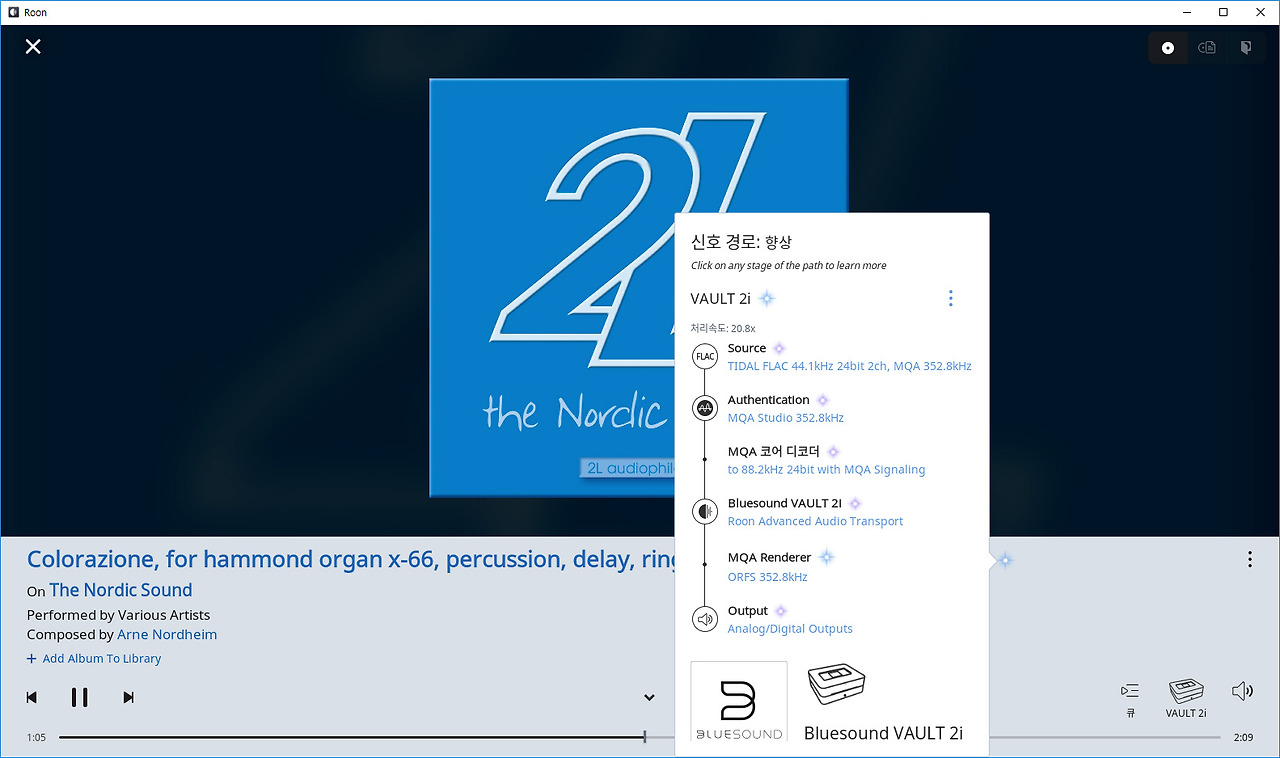Click the quality star beside the VAULT 2i heading

point(767,298)
